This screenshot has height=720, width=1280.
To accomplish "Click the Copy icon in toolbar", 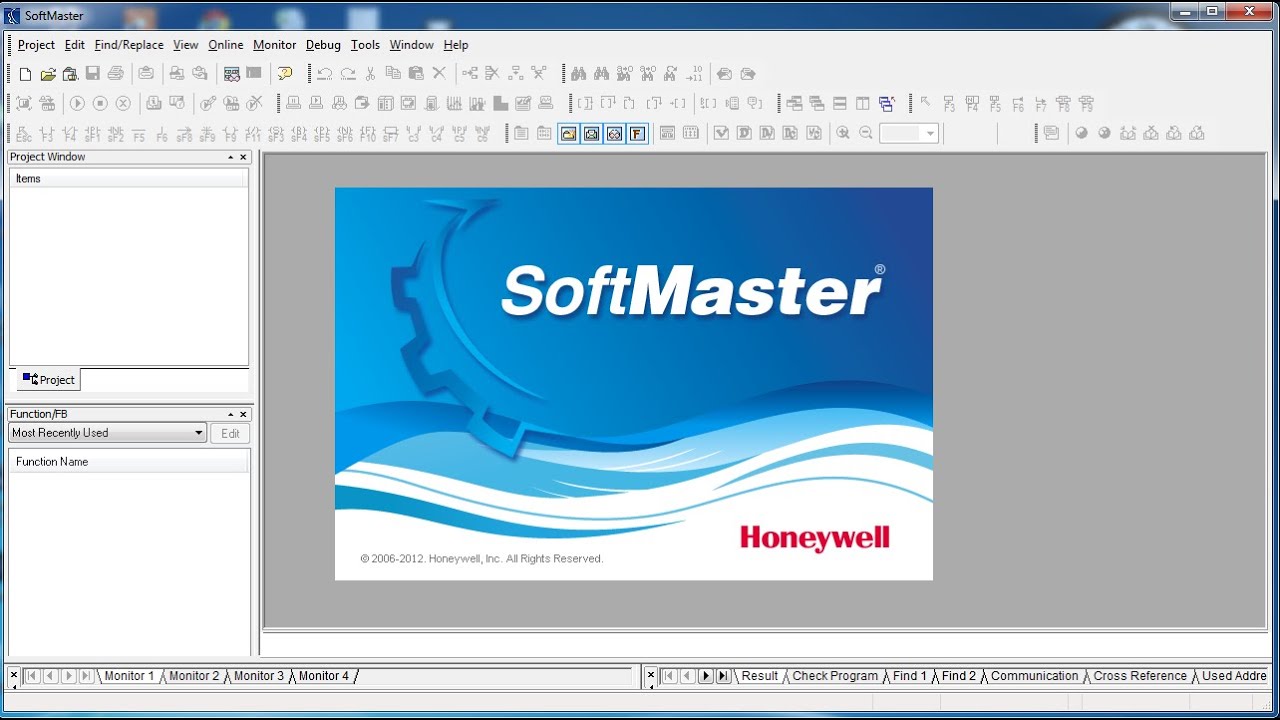I will (x=393, y=73).
